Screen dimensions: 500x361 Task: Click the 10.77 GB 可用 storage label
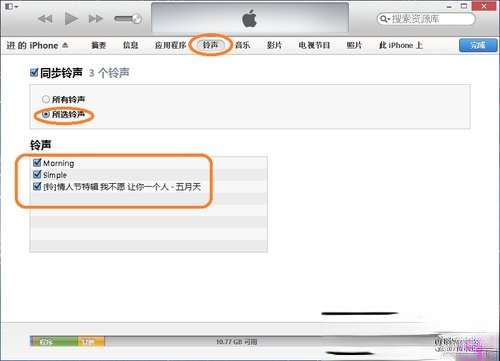[x=236, y=342]
